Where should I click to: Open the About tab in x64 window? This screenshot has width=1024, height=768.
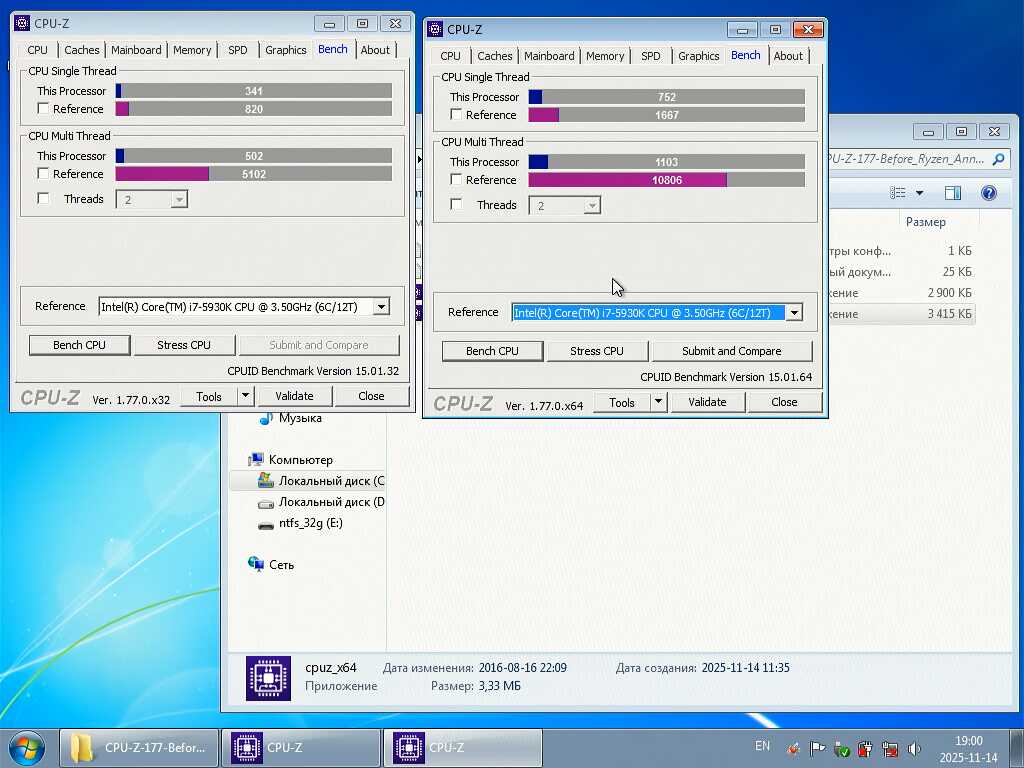(x=788, y=56)
